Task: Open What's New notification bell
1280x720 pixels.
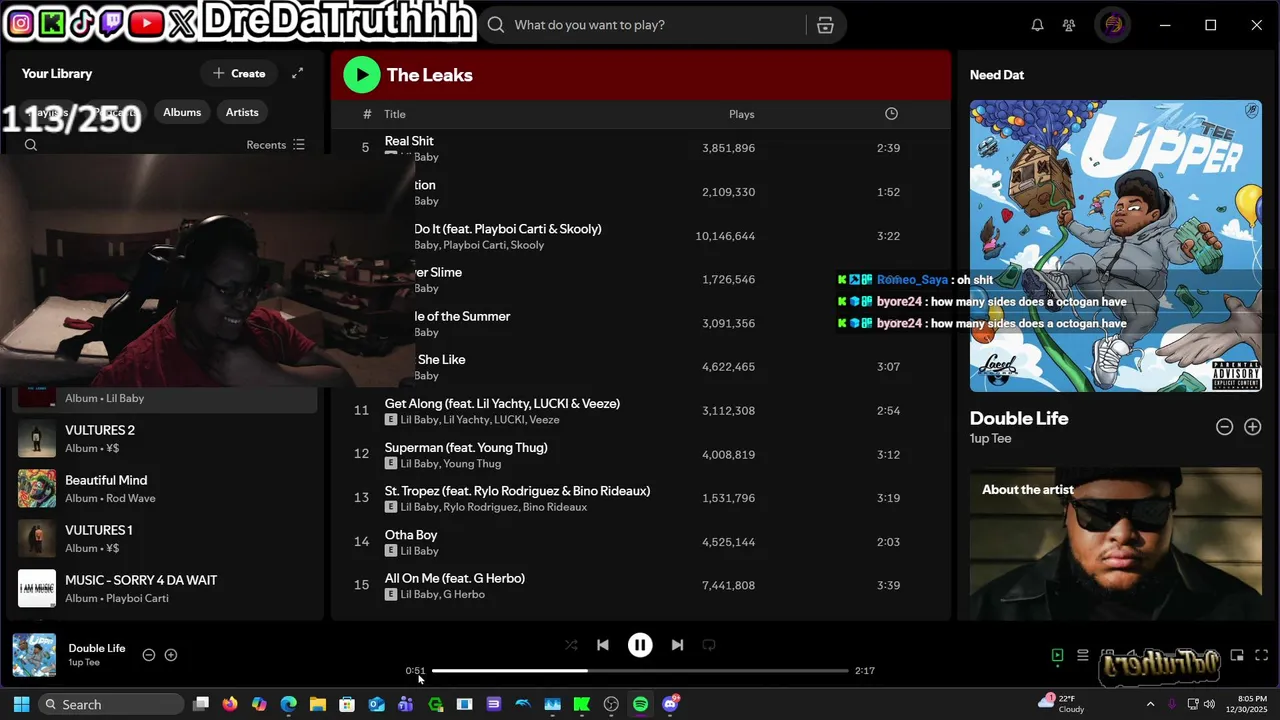Action: pos(1037,25)
